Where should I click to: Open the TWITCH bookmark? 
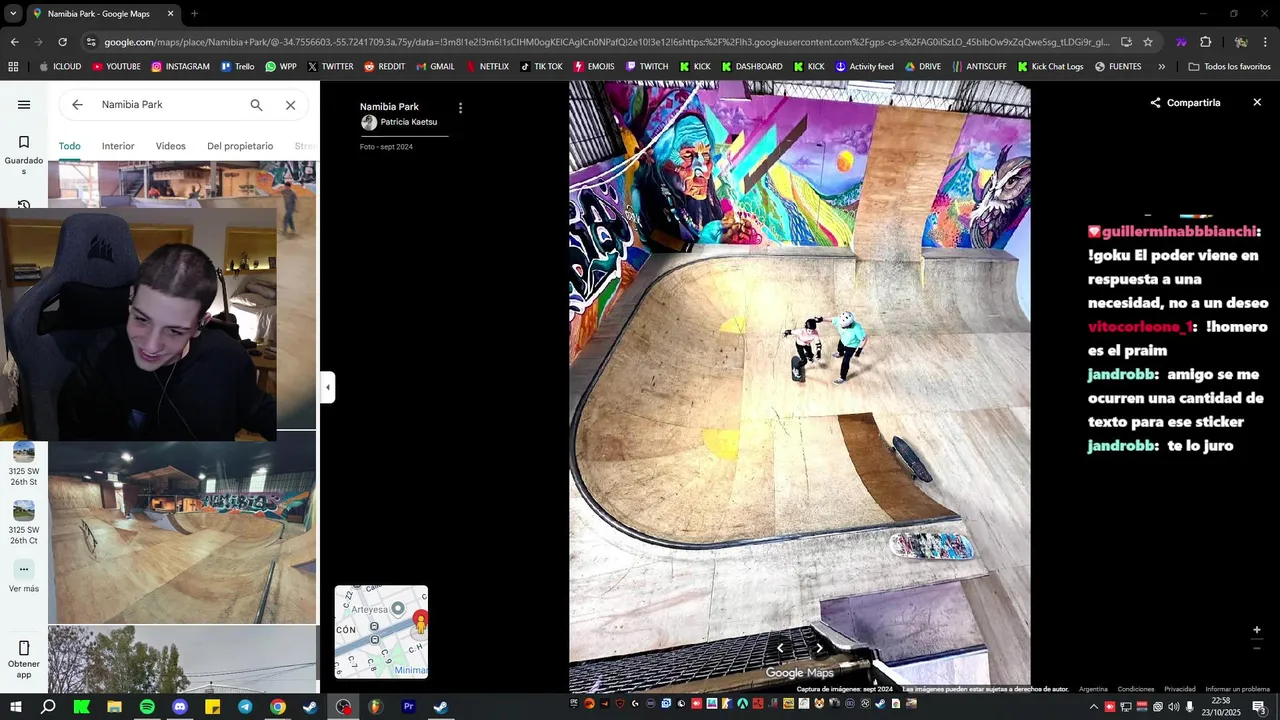647,67
